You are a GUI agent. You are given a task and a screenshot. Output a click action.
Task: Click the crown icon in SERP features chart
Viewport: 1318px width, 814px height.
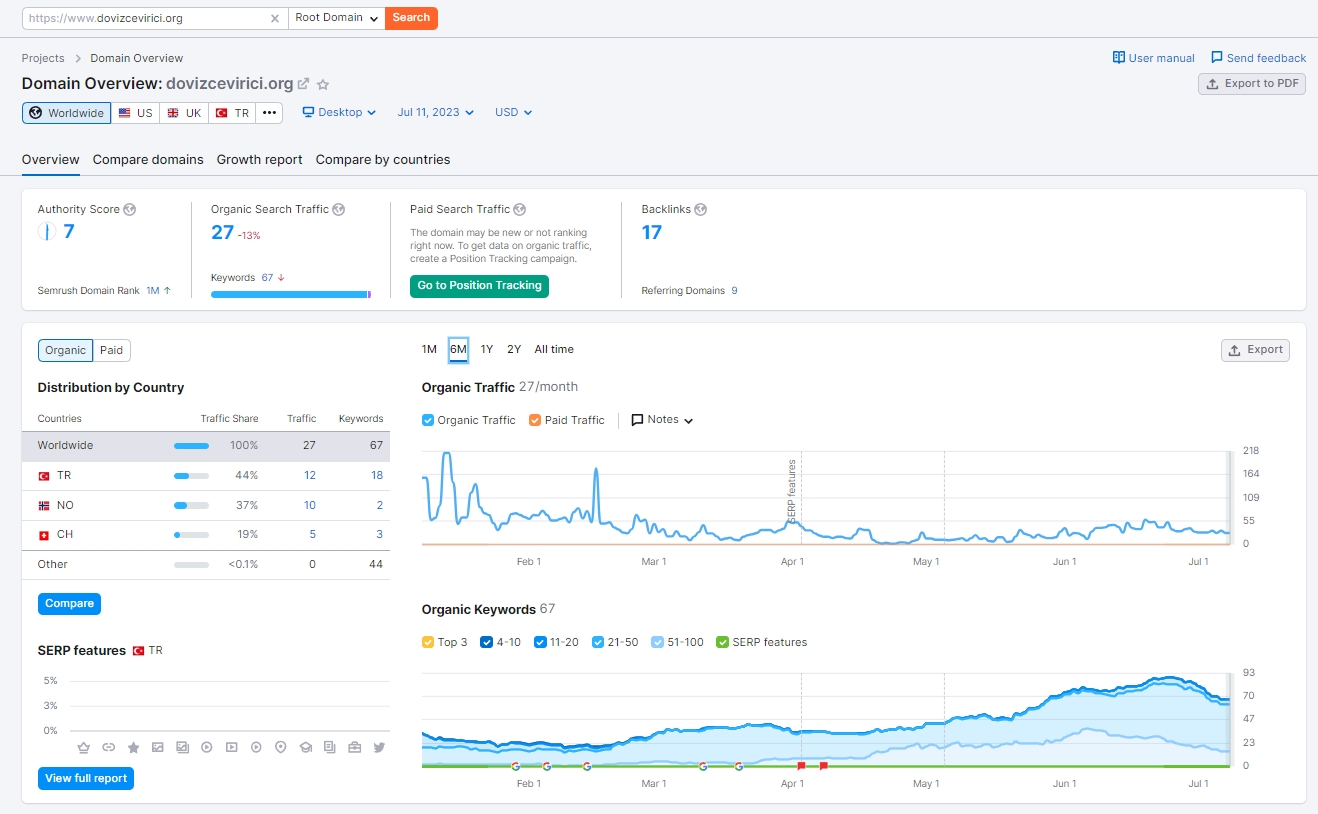pos(84,747)
